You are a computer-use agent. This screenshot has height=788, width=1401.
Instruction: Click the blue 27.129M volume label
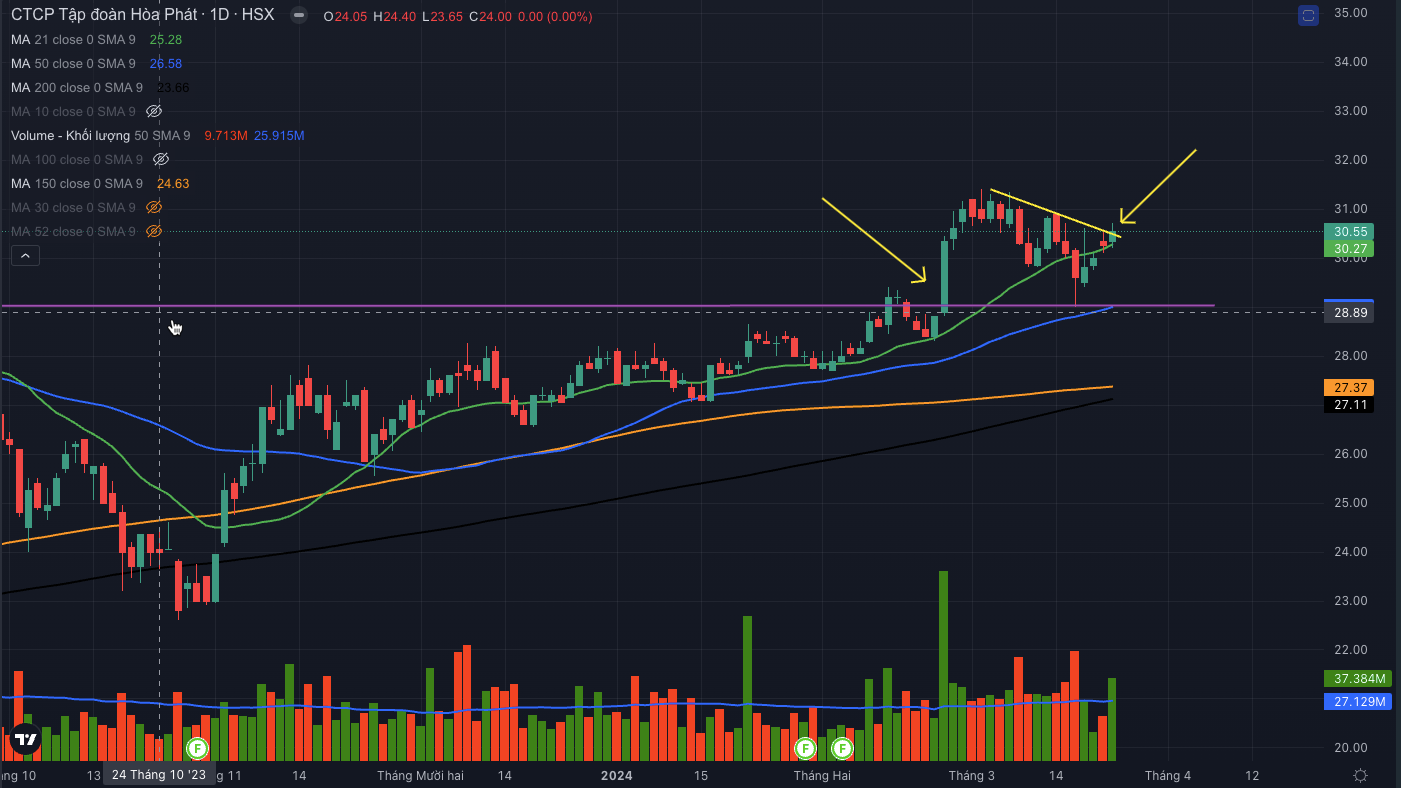pos(1360,702)
